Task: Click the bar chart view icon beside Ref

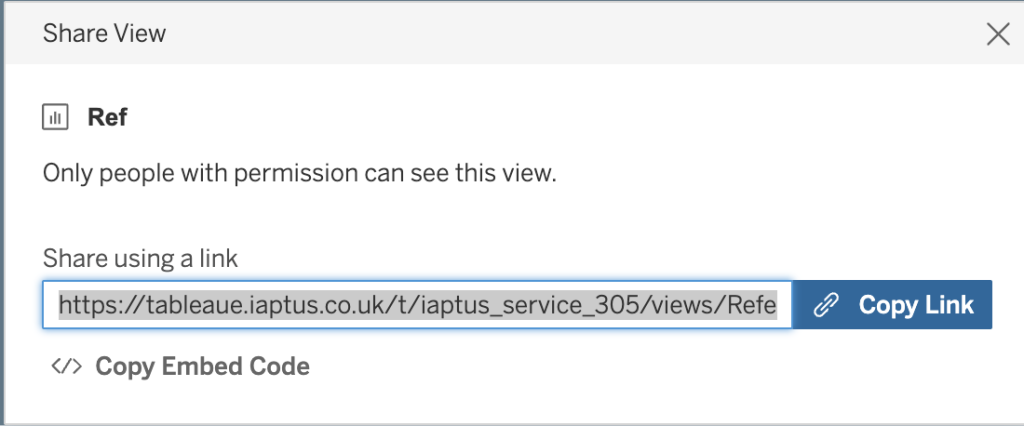Action: point(56,118)
